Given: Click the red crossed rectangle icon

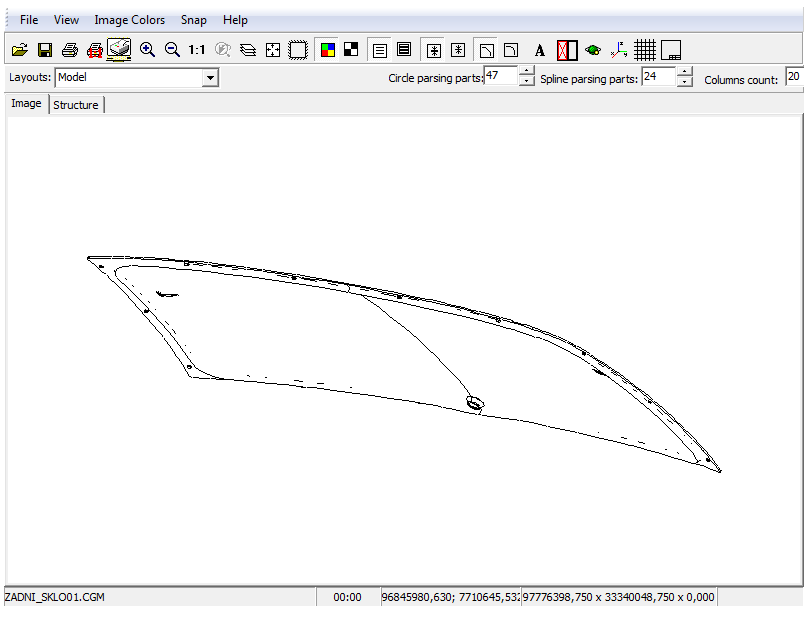Looking at the screenshot, I should tap(567, 51).
